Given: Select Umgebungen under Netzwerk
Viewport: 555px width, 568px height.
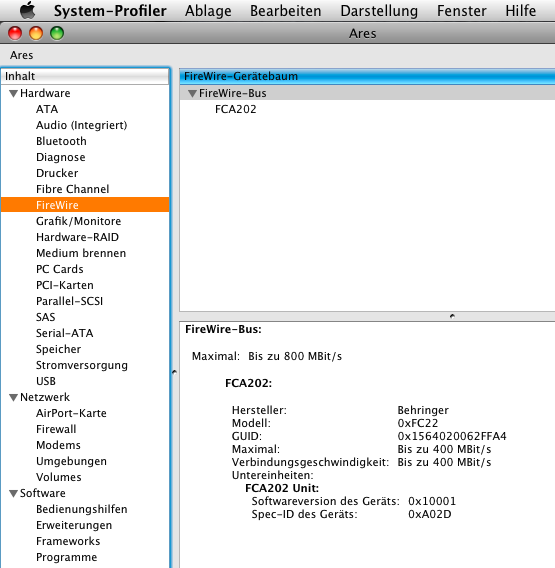Looking at the screenshot, I should 71,461.
